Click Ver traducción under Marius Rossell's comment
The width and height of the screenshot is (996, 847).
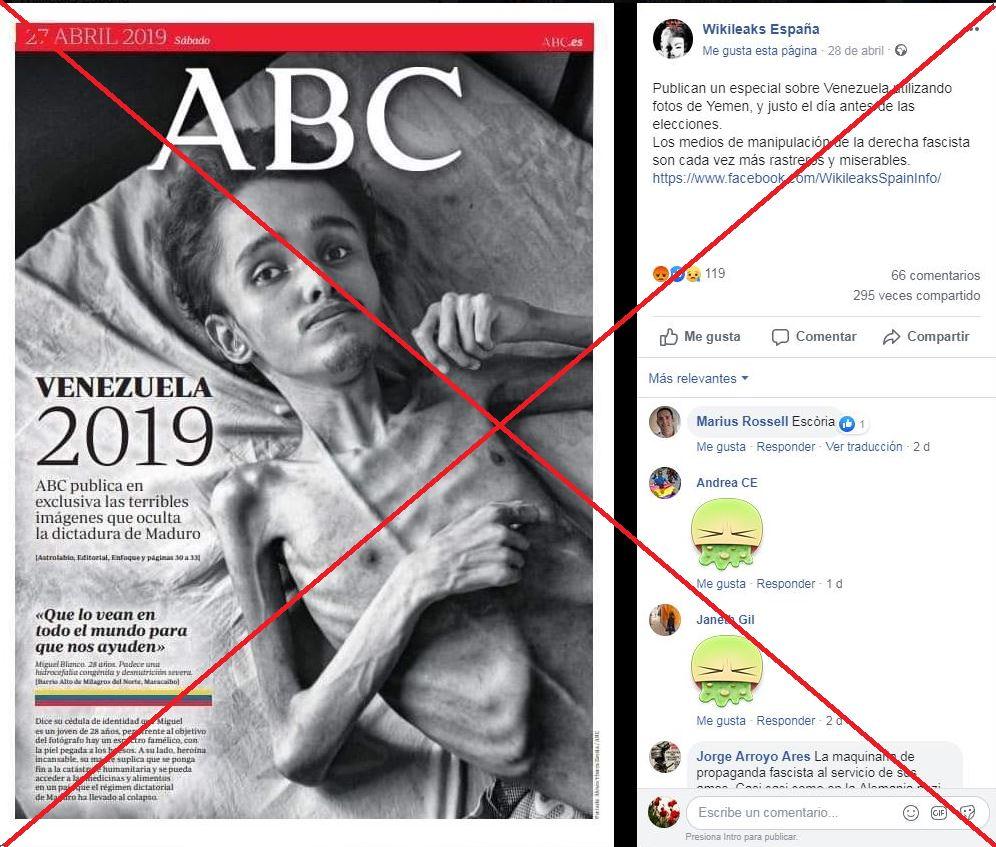(863, 447)
